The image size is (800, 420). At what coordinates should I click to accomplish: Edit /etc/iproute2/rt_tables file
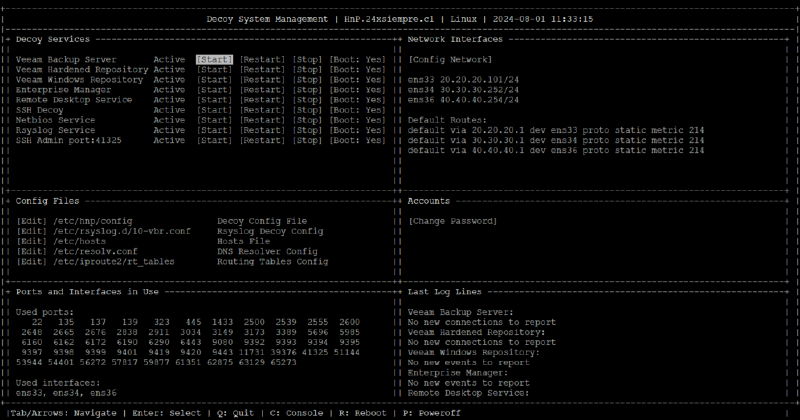[32, 262]
